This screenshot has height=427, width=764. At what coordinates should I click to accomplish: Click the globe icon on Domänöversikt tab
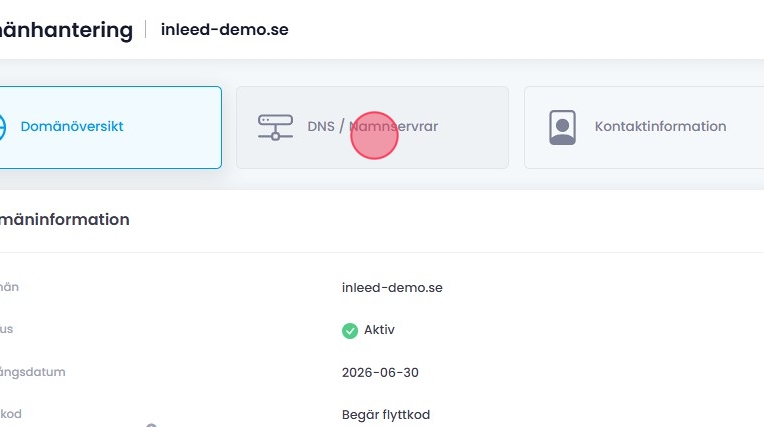coord(3,127)
